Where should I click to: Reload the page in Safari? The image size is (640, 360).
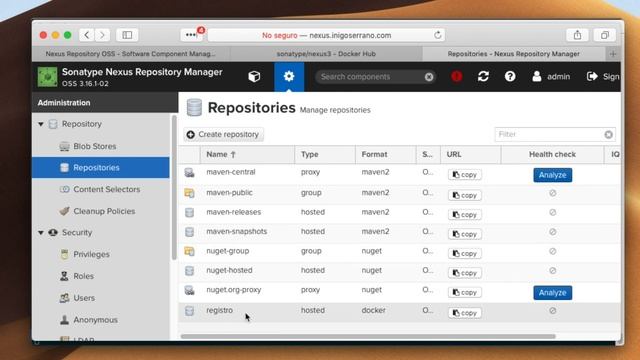[438, 35]
